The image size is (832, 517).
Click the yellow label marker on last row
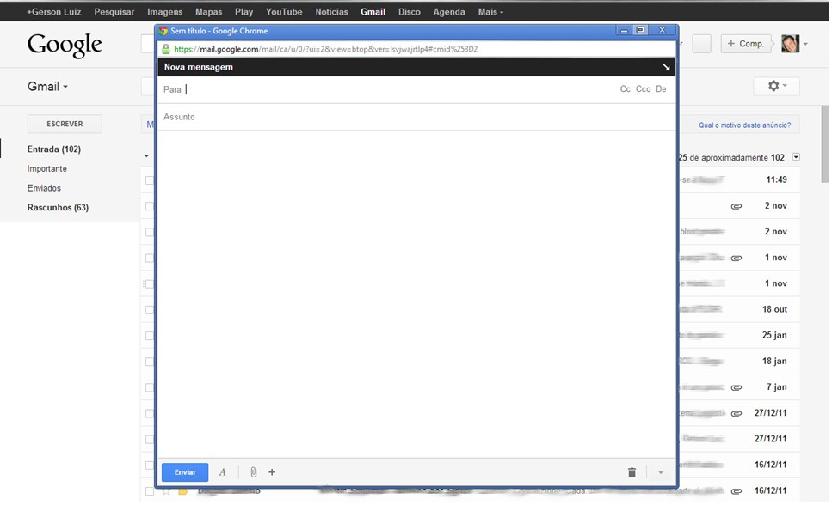(183, 492)
